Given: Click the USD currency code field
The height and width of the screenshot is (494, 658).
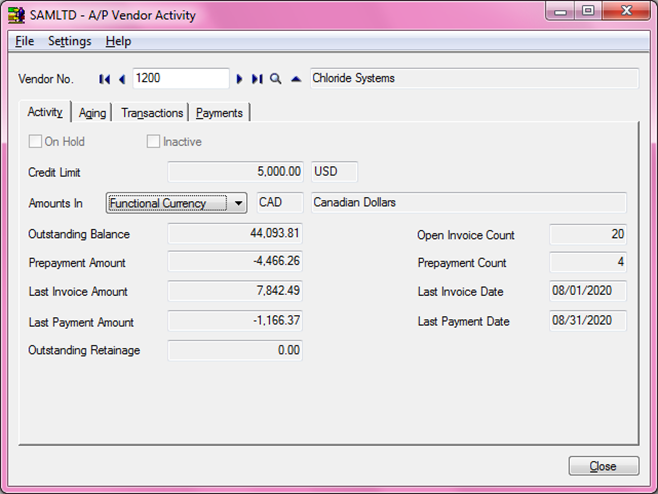Looking at the screenshot, I should tap(334, 172).
